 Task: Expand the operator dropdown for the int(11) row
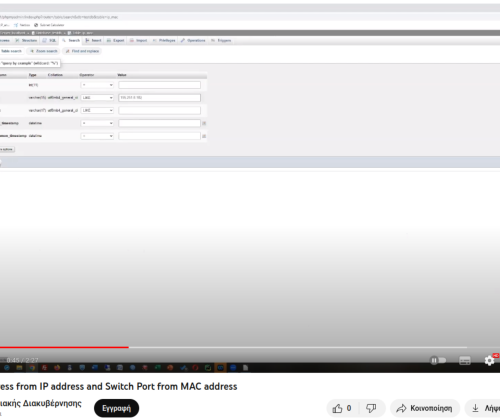point(97,85)
